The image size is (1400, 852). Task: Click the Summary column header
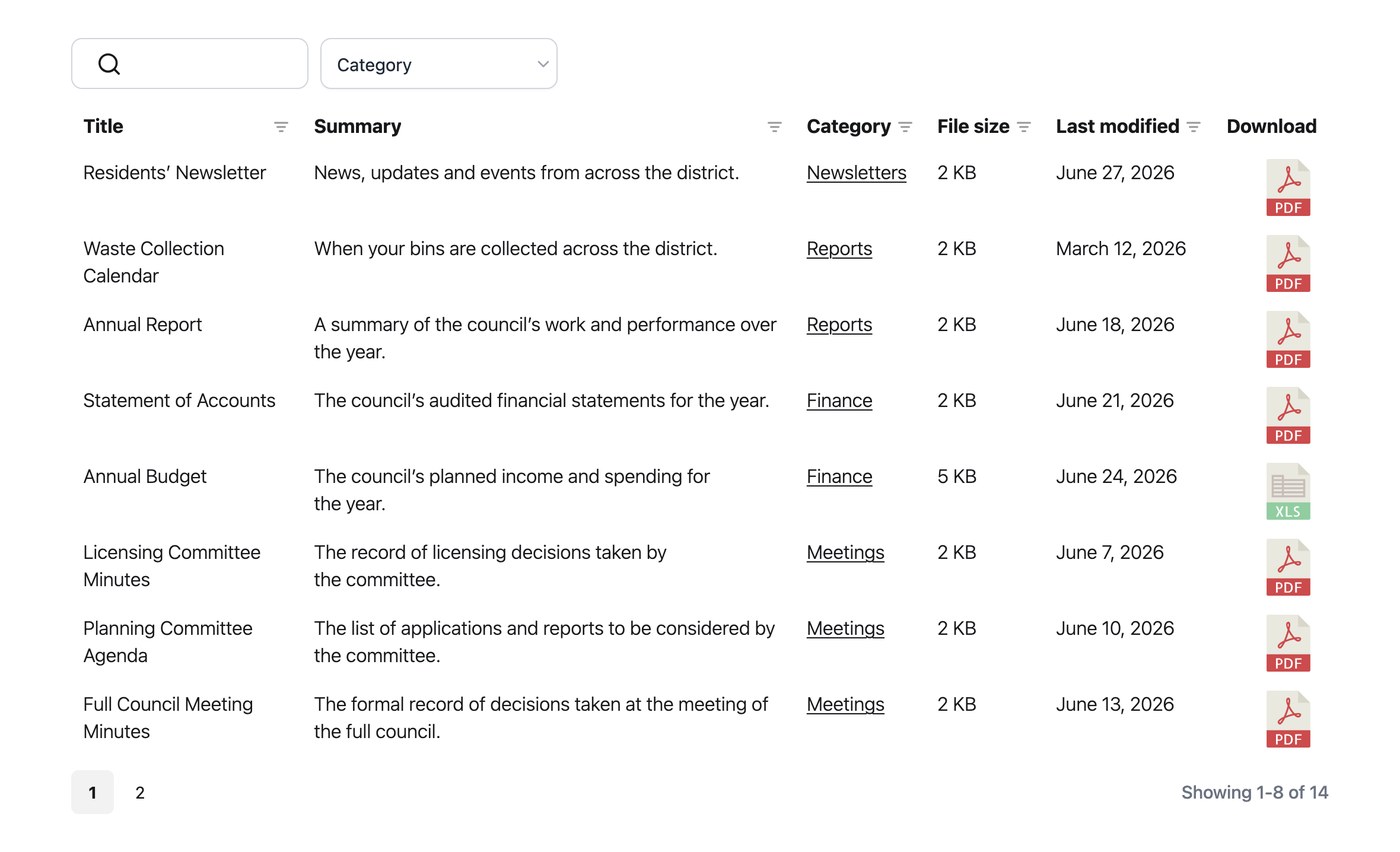357,126
